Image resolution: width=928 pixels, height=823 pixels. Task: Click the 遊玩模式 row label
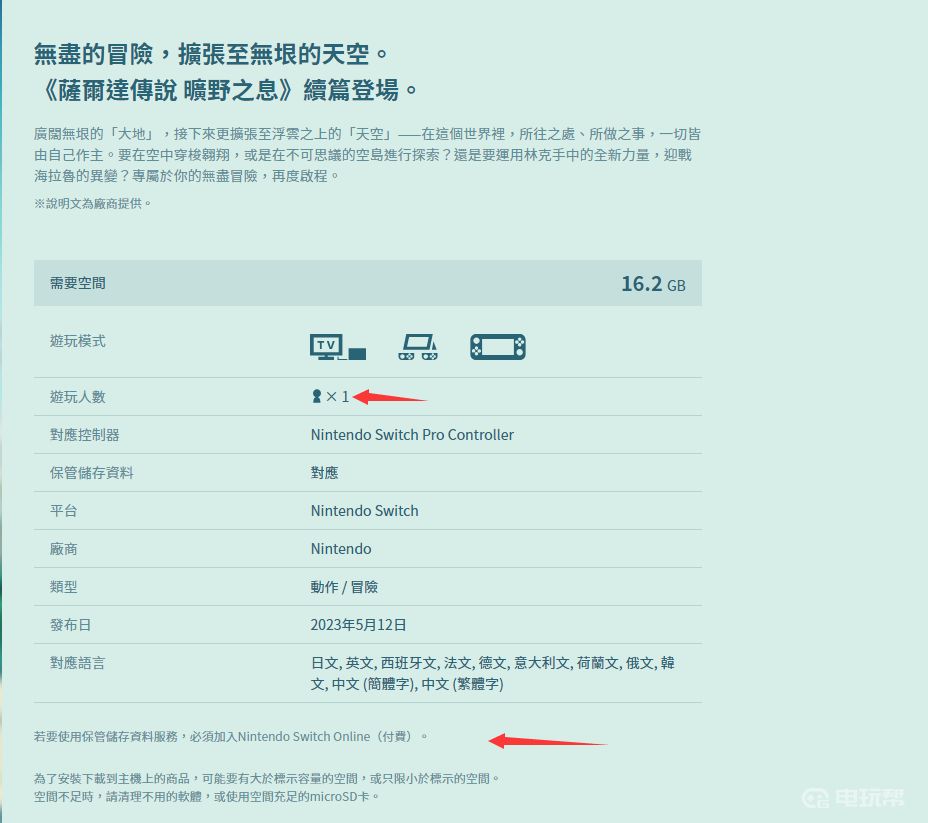coord(78,341)
